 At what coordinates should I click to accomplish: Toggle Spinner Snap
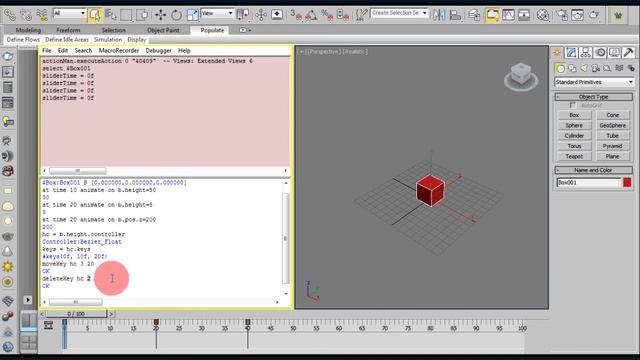point(343,15)
